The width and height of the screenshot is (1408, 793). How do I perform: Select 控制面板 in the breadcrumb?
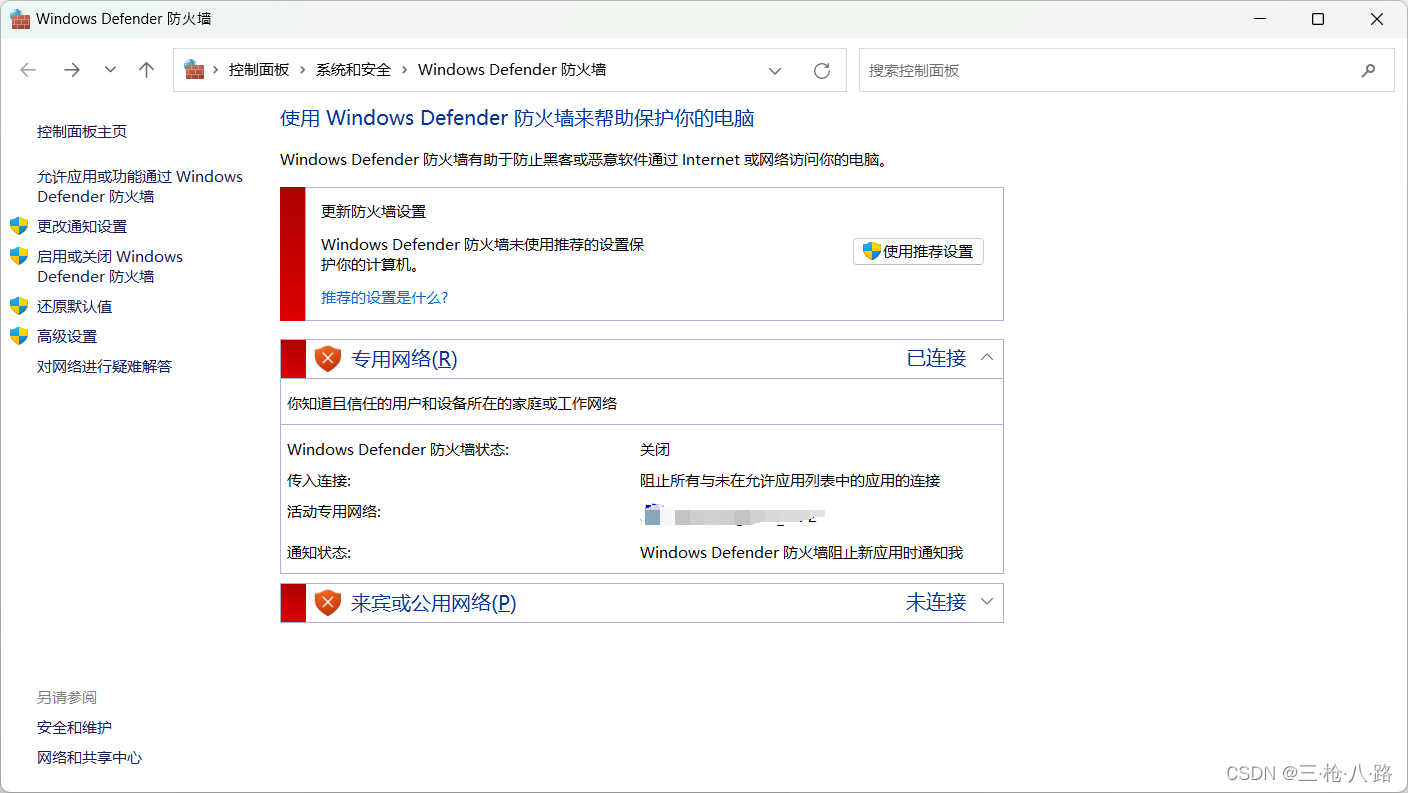[259, 70]
